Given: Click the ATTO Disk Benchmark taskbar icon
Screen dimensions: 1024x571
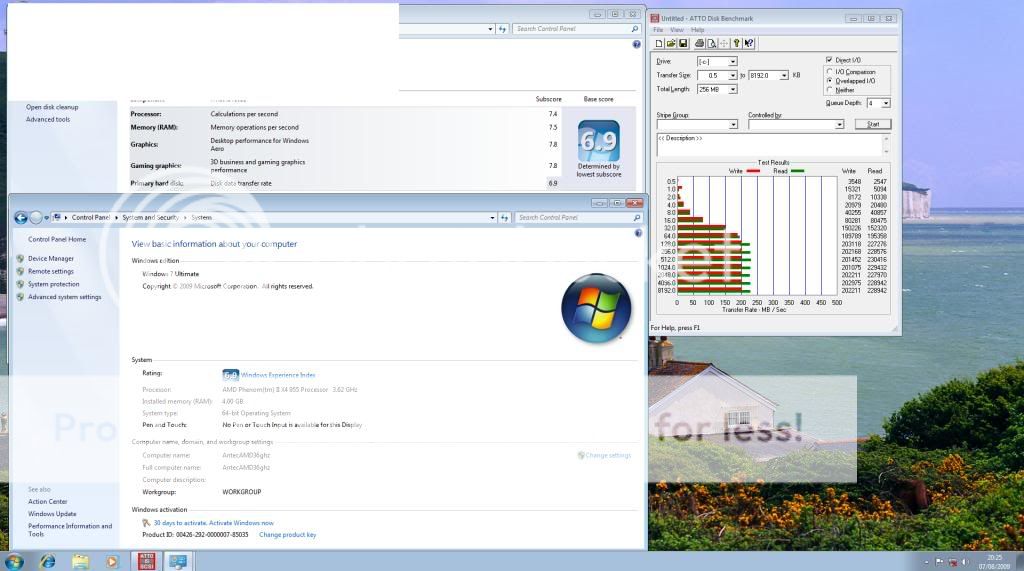Looking at the screenshot, I should tap(146, 561).
